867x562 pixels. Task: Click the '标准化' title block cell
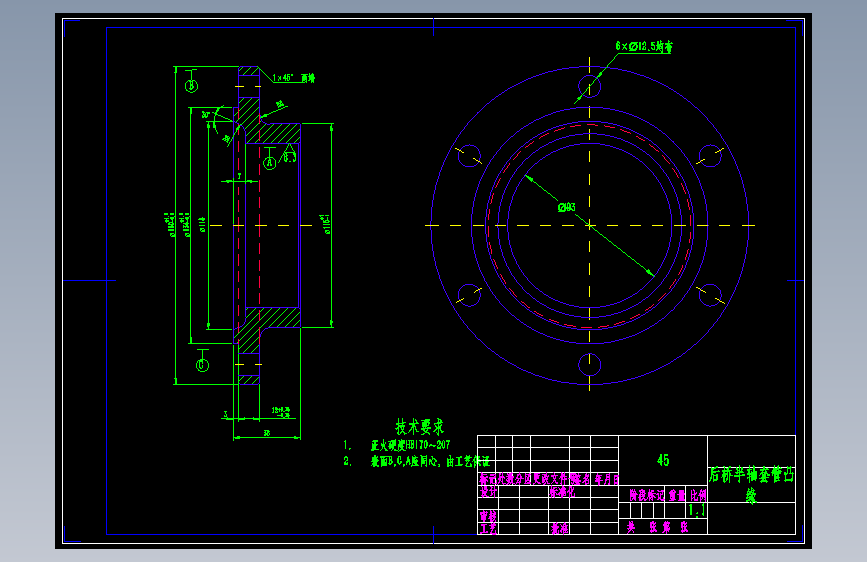(562, 492)
